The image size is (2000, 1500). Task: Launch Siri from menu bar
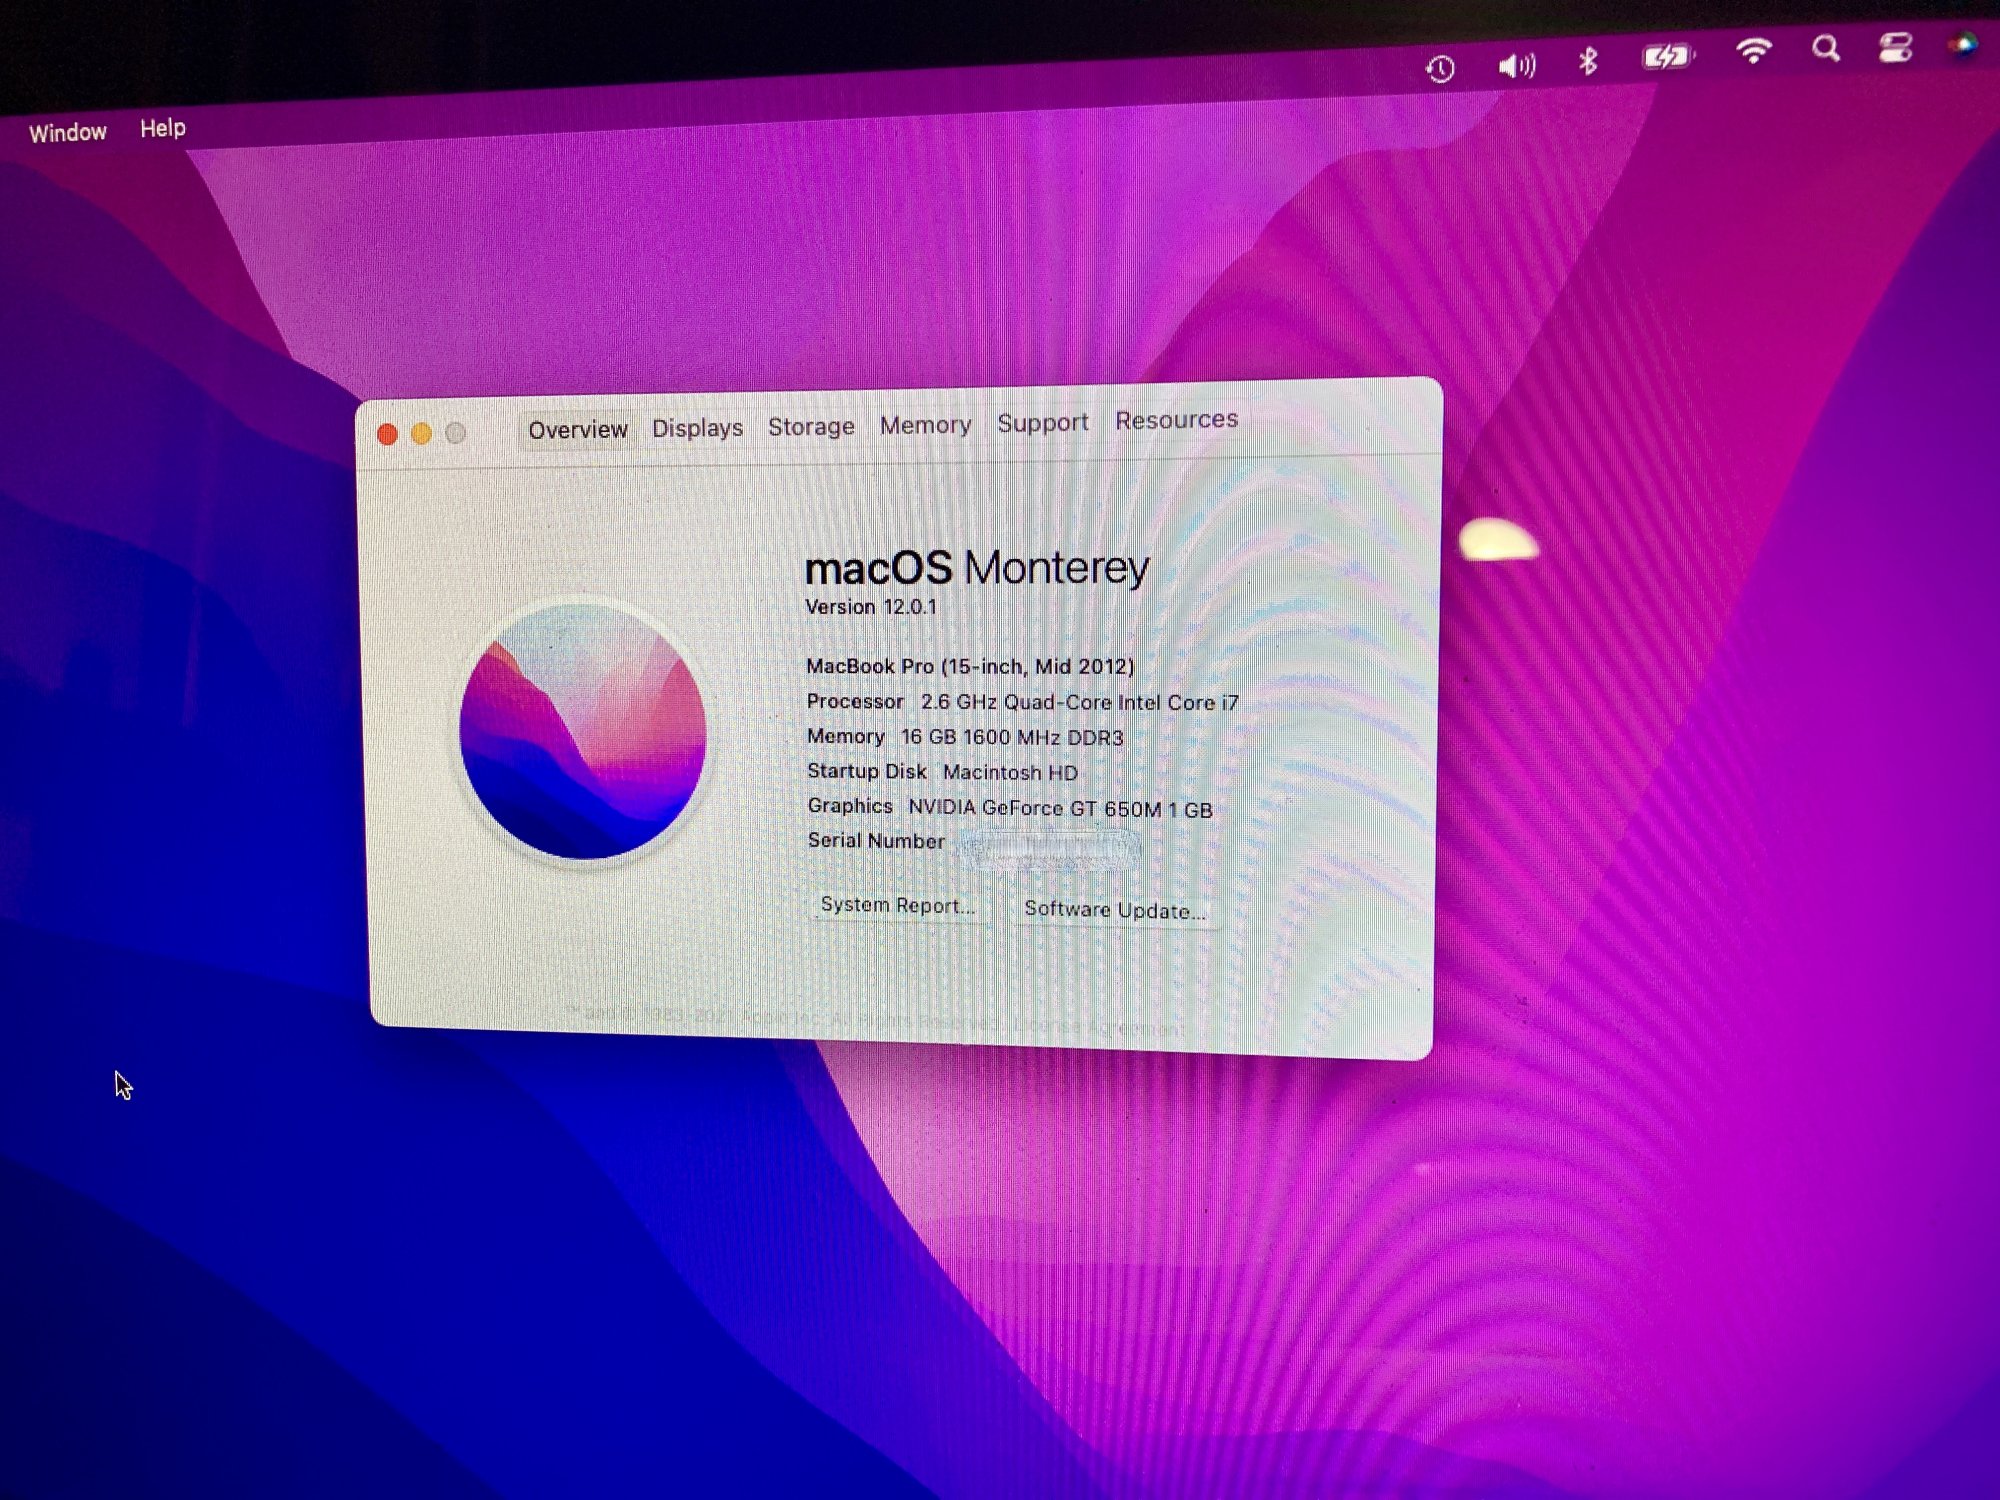[1964, 44]
